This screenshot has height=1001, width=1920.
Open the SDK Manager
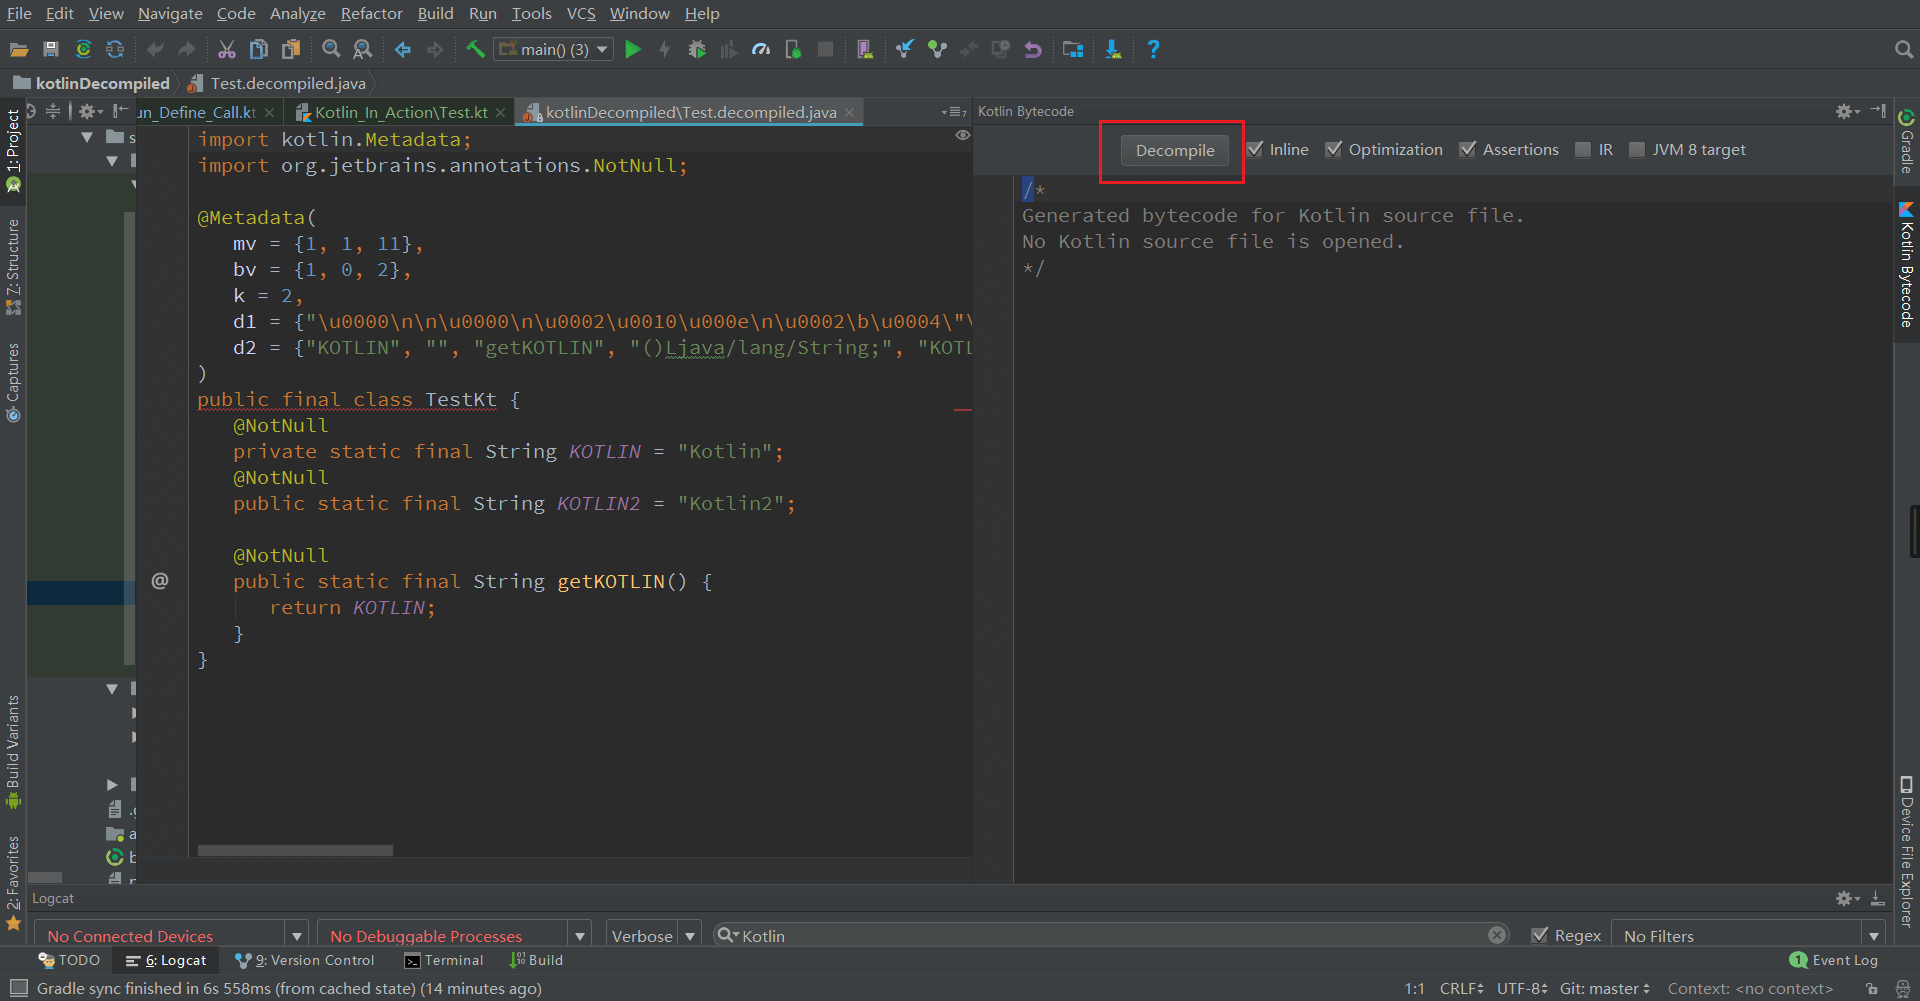click(1113, 49)
